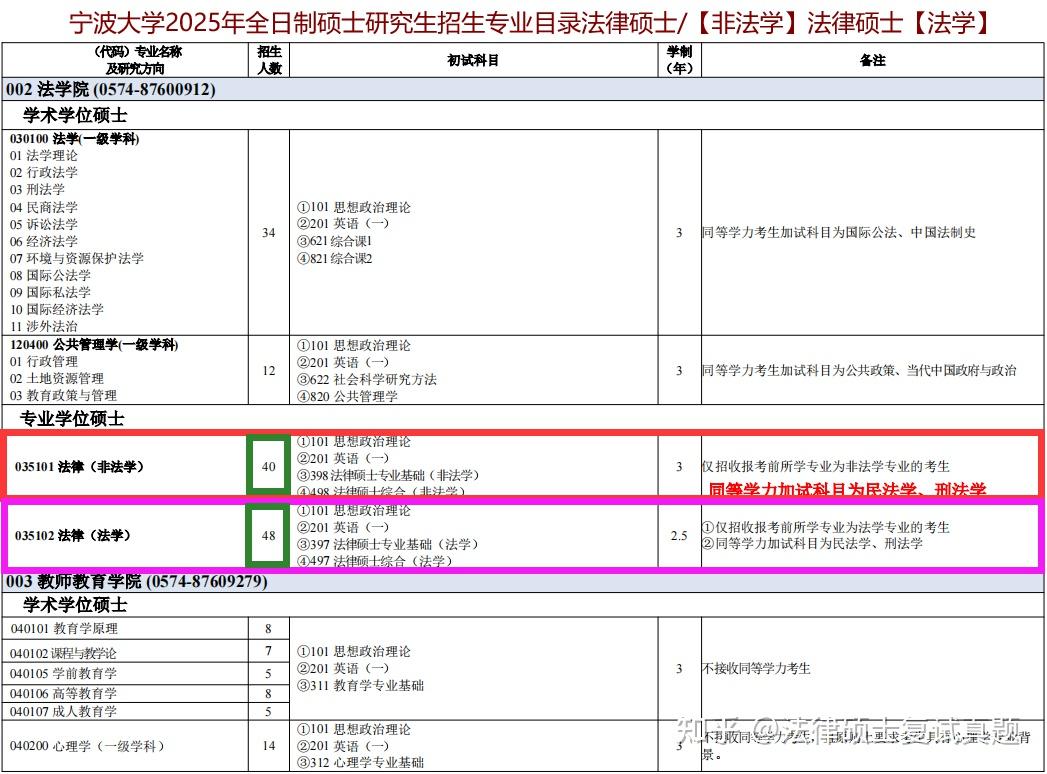
Task: Click the 专业学位硕士 section heading
Action: click(72, 419)
